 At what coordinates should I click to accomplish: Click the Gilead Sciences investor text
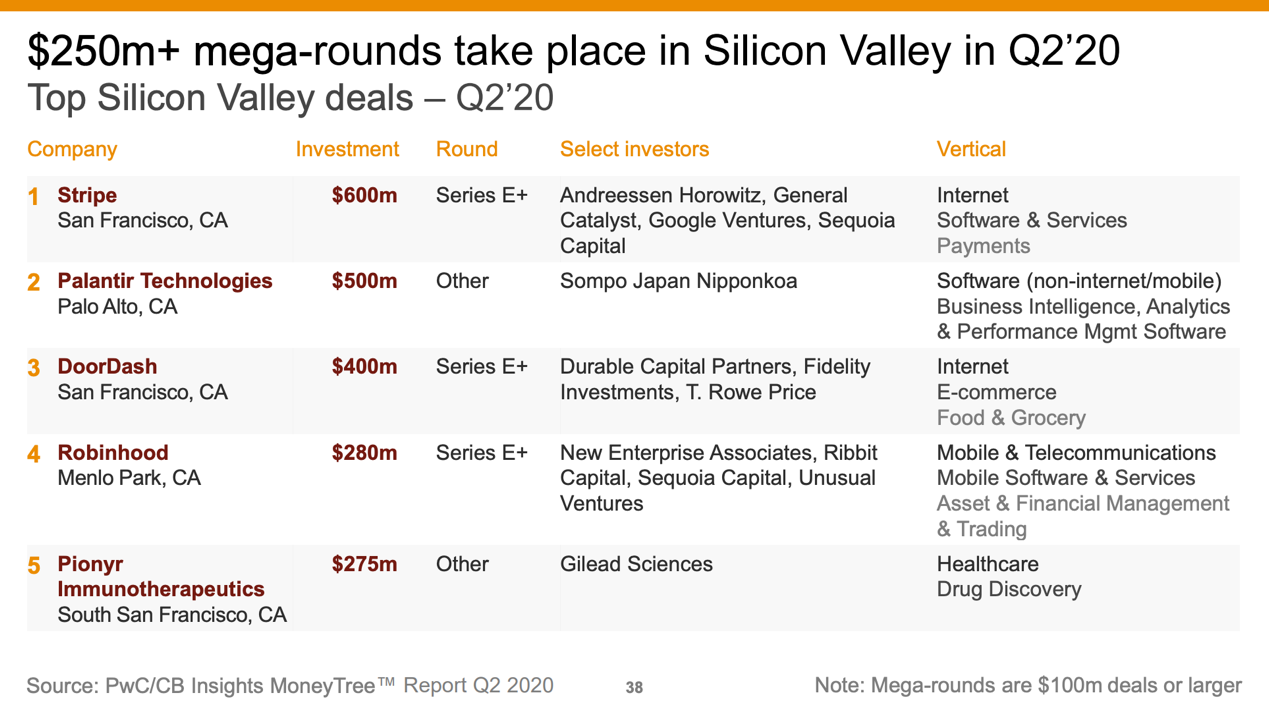click(x=636, y=565)
